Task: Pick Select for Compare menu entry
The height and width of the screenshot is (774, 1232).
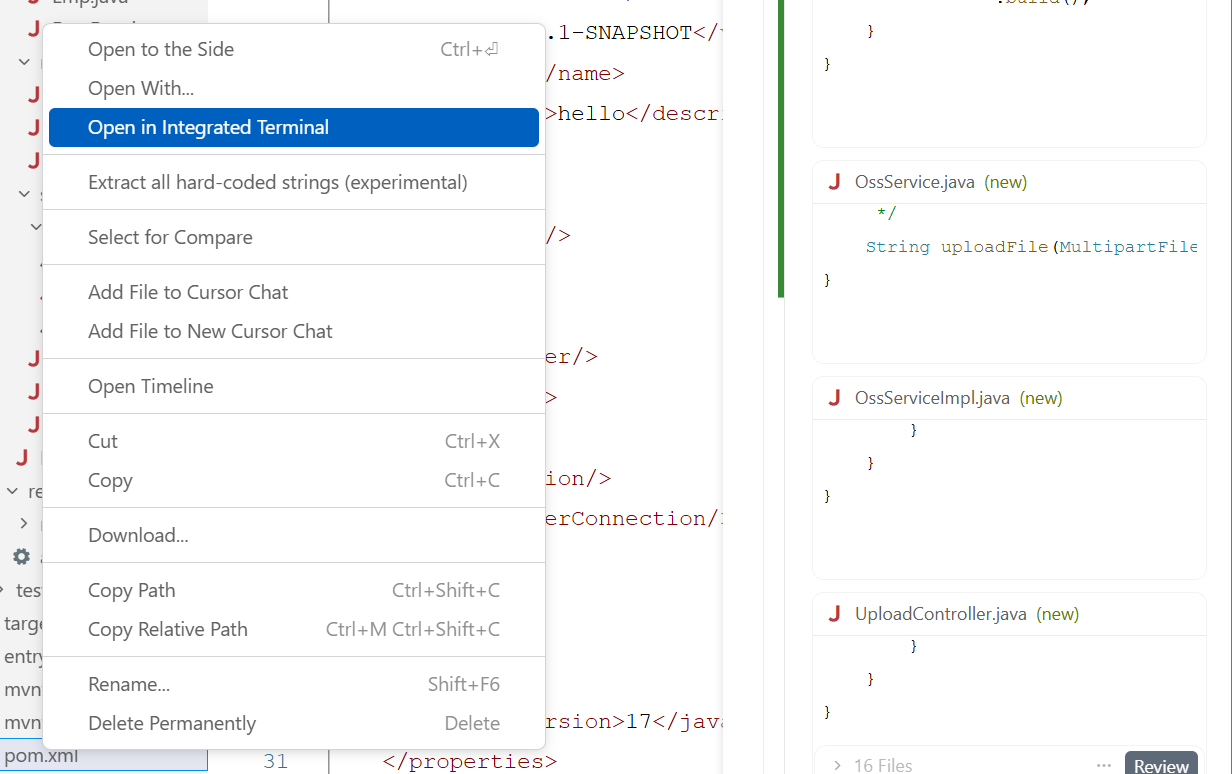Action: coord(294,237)
